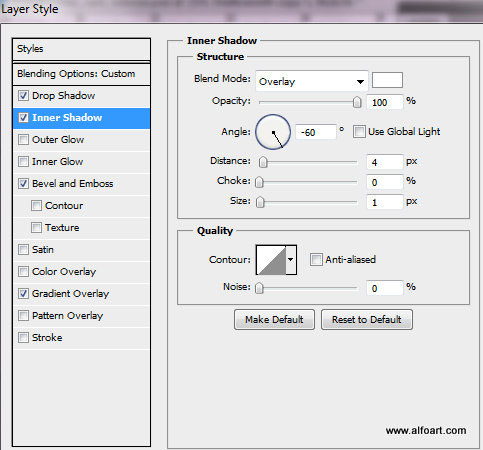Enable the Anti-aliased checkbox

(x=316, y=259)
